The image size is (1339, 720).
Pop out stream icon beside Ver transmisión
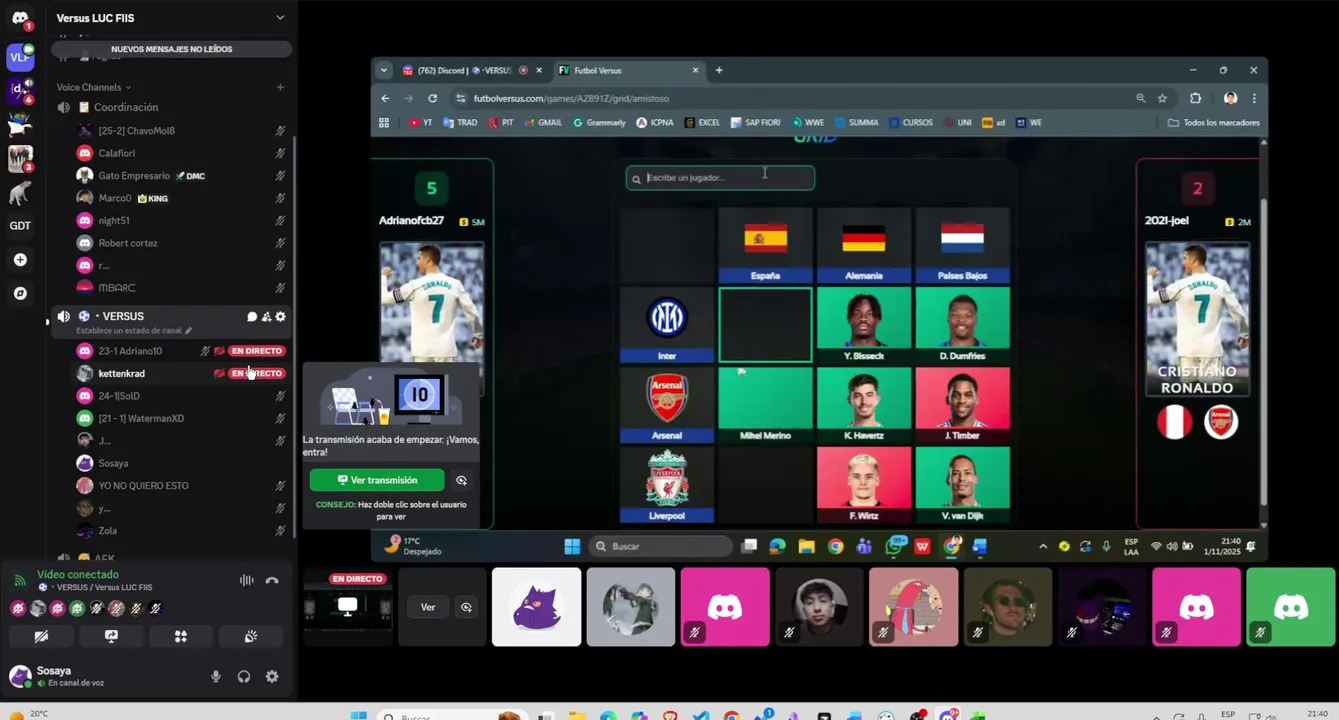tap(461, 480)
